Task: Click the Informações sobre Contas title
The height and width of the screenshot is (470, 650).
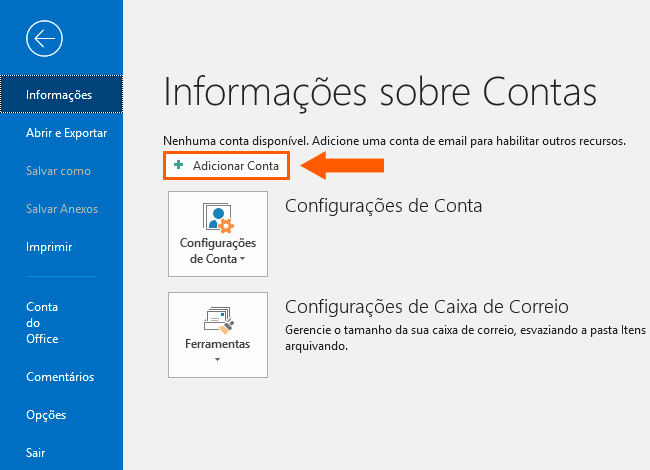Action: (x=380, y=92)
